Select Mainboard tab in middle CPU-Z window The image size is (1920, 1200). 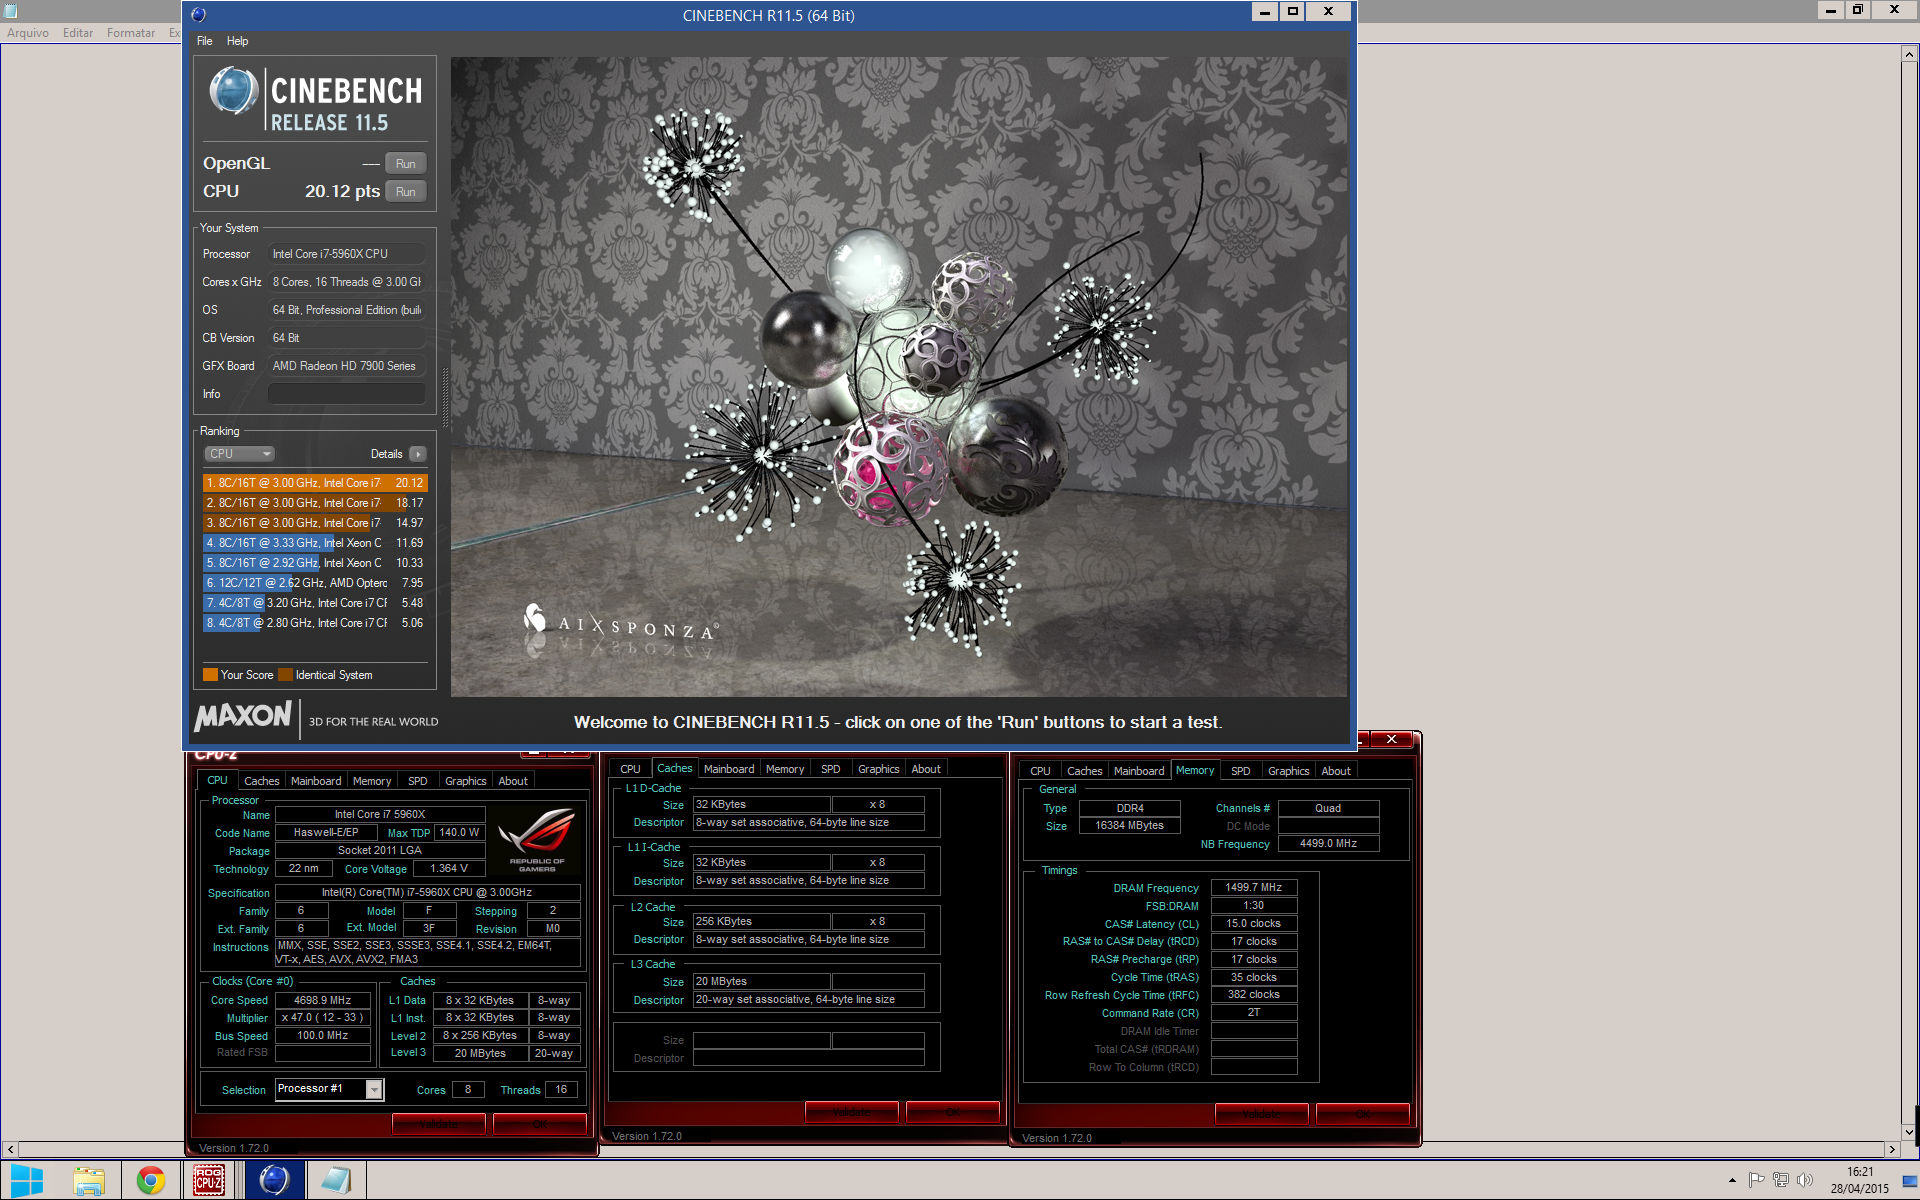(x=729, y=769)
